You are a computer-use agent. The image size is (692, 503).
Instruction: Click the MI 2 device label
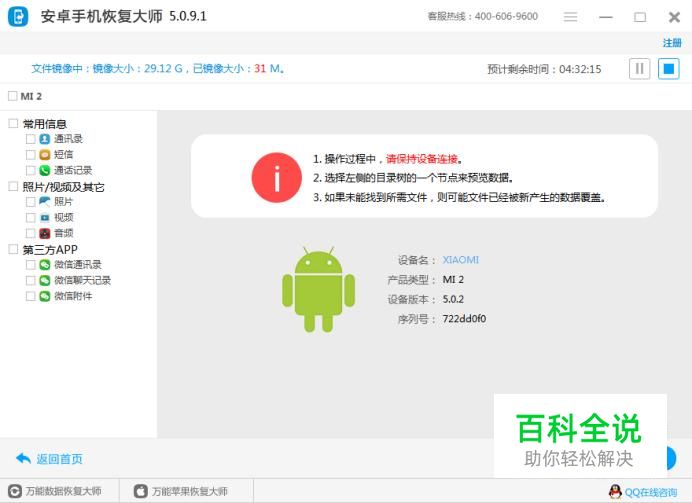pos(31,96)
